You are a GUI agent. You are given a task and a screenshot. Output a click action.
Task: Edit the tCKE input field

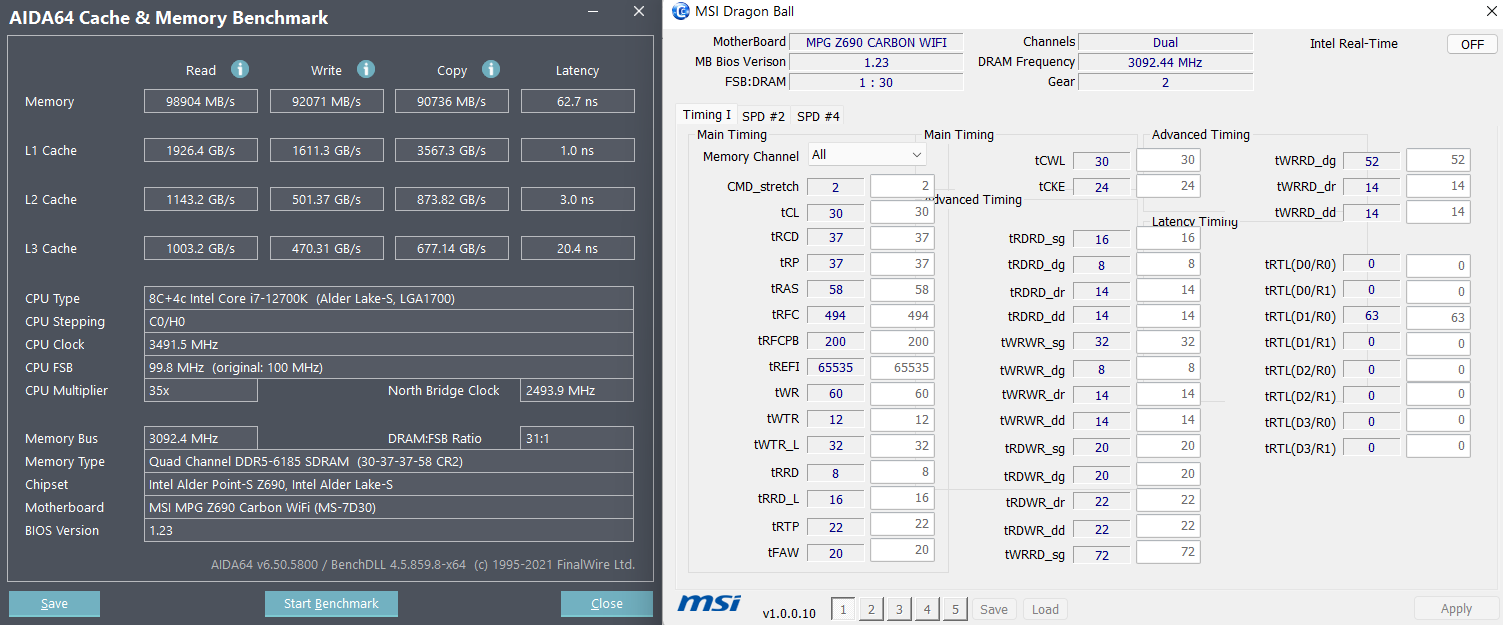point(1168,186)
